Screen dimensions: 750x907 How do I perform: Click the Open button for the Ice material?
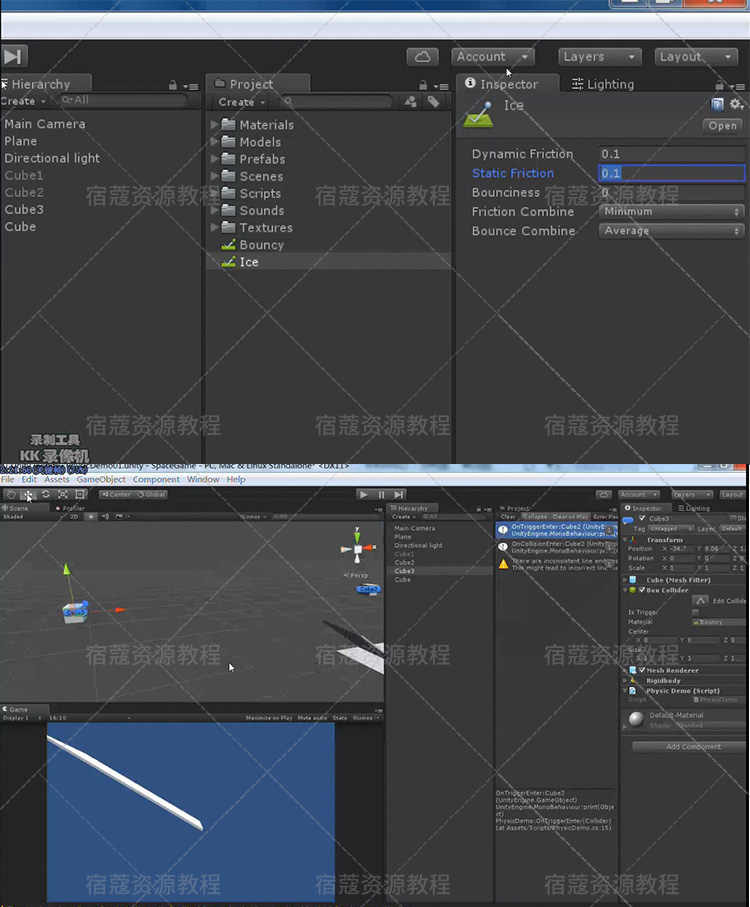(x=723, y=126)
